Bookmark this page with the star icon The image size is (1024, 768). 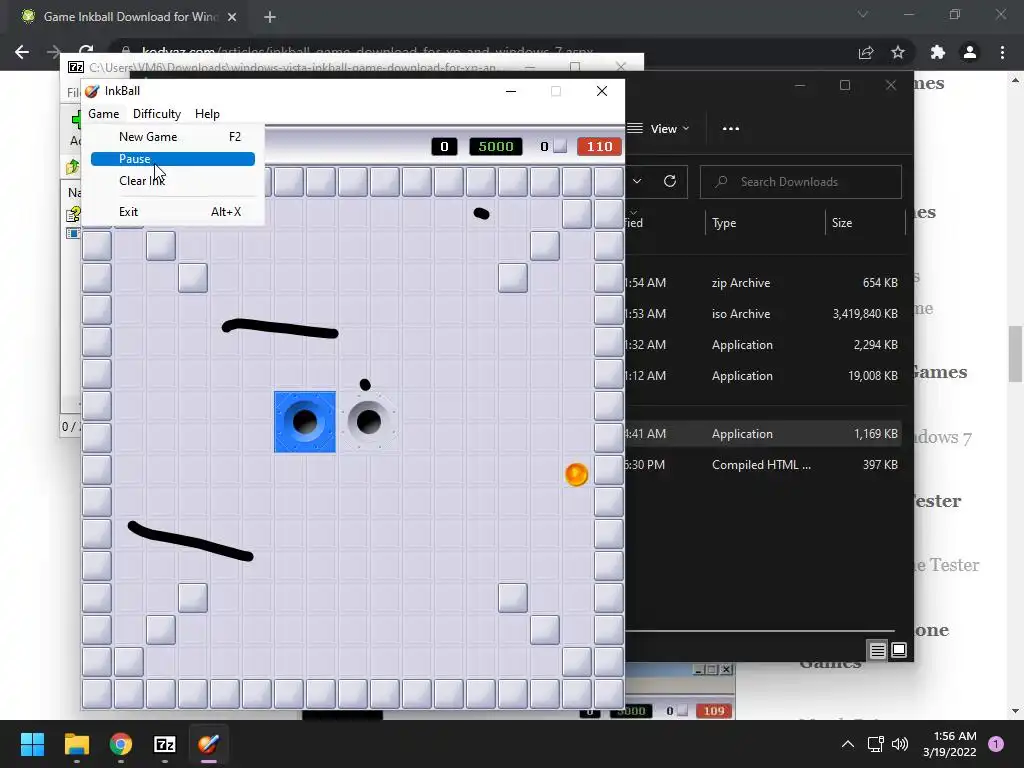[x=898, y=52]
